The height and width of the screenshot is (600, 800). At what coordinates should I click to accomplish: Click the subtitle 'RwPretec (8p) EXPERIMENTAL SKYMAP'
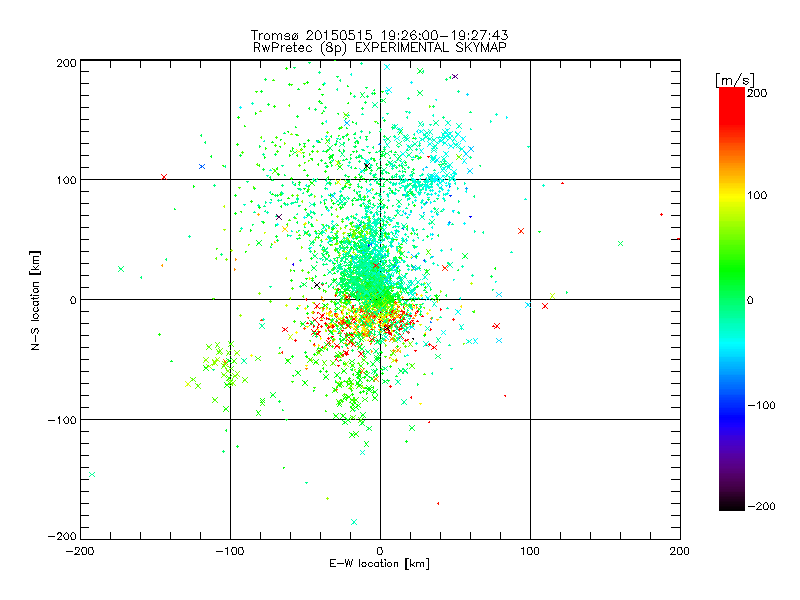click(x=380, y=48)
